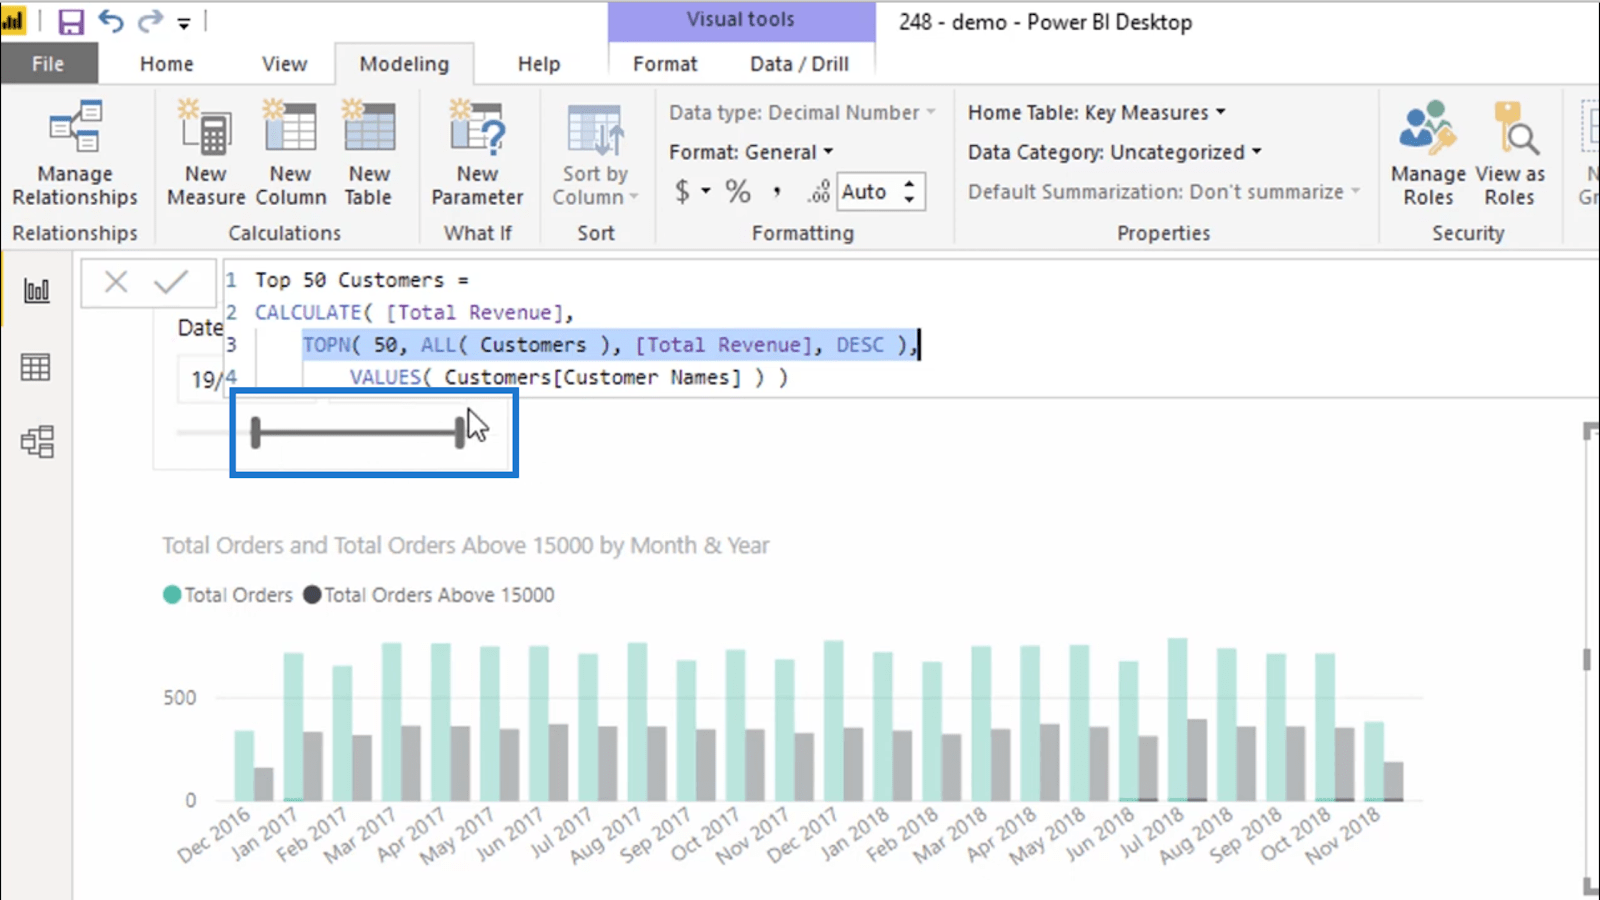Switch to Report view in the sidebar
The height and width of the screenshot is (900, 1600).
point(37,291)
